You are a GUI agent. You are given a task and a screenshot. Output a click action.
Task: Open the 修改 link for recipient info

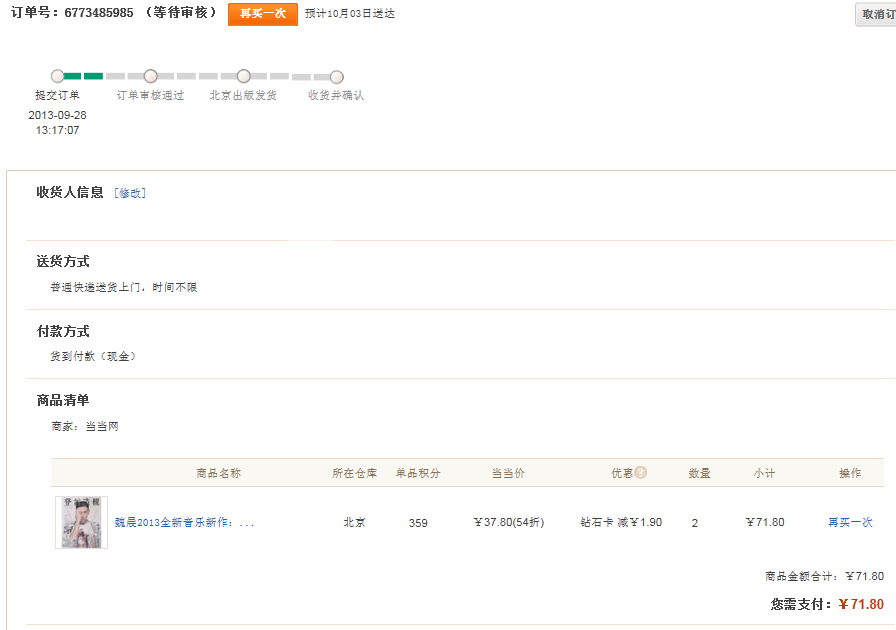[x=130, y=193]
